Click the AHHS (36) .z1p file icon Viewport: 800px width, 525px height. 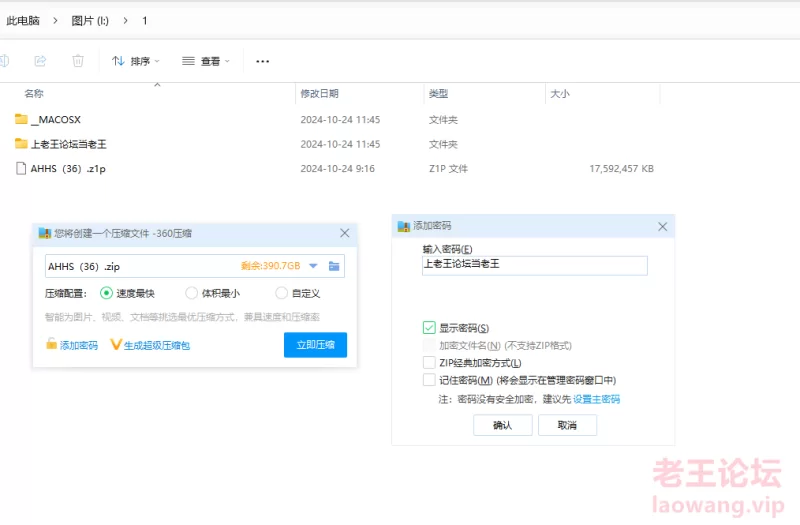[x=21, y=169]
